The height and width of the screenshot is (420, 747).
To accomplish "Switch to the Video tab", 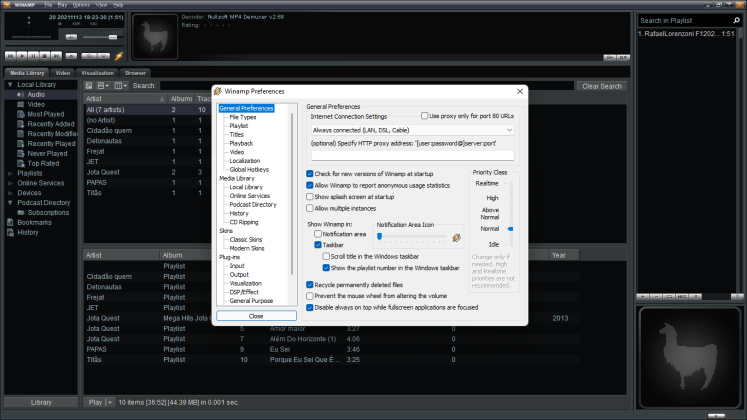I will pyautogui.click(x=62, y=73).
